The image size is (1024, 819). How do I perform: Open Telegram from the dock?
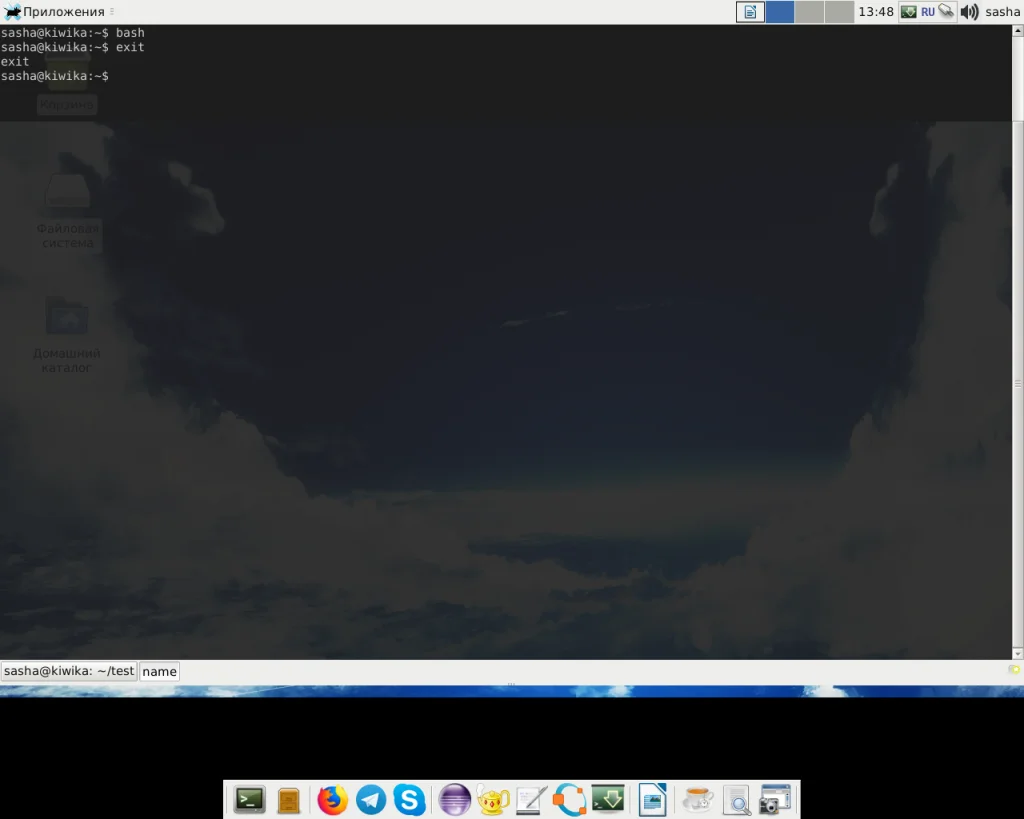pyautogui.click(x=371, y=799)
